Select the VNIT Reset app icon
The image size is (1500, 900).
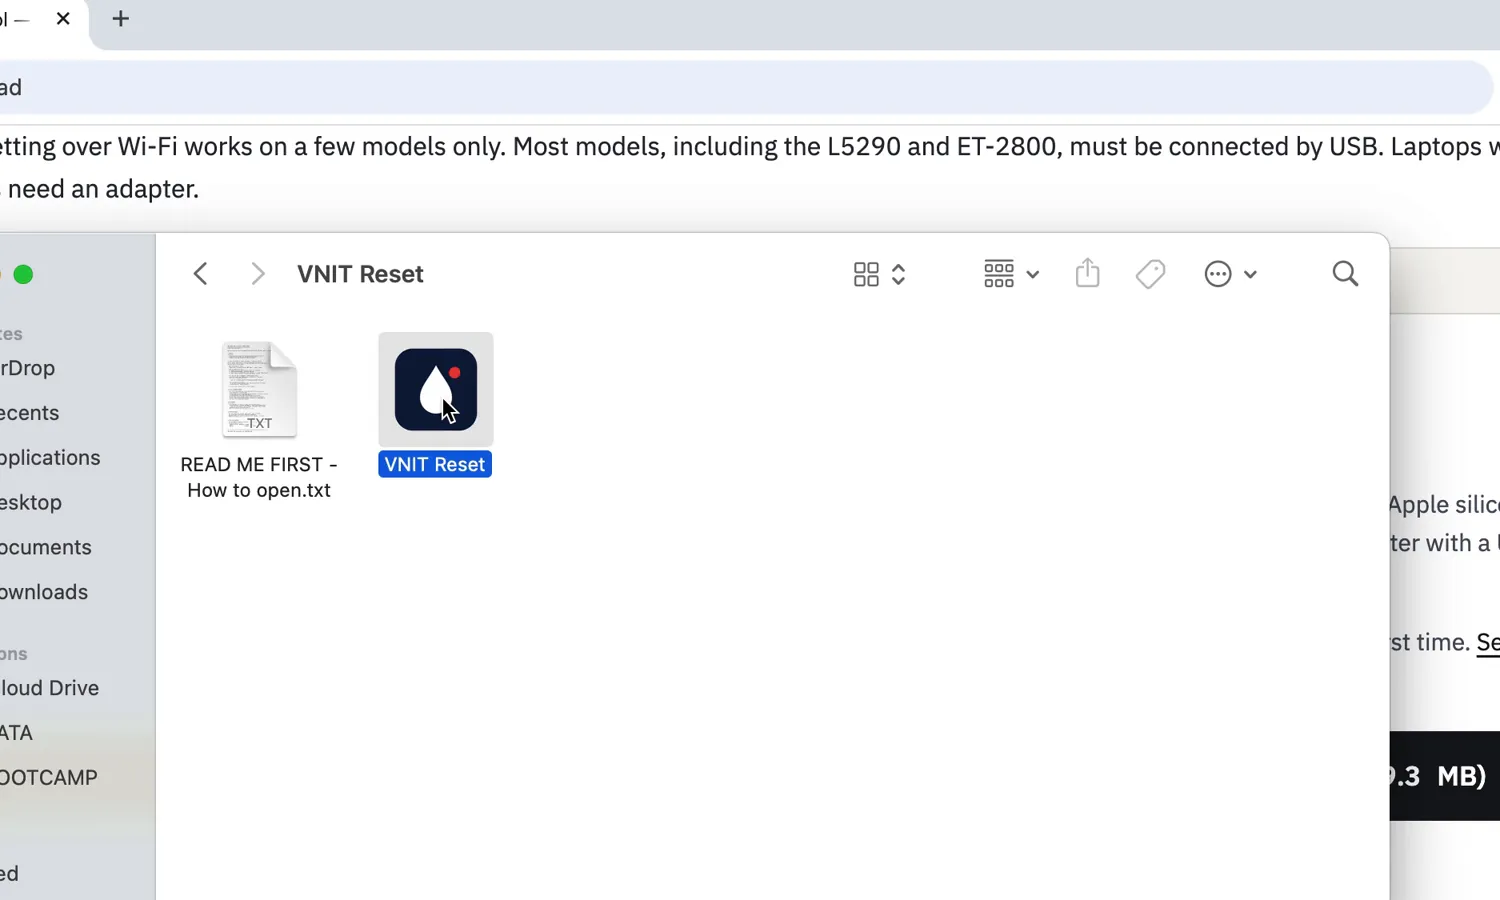[x=436, y=389]
